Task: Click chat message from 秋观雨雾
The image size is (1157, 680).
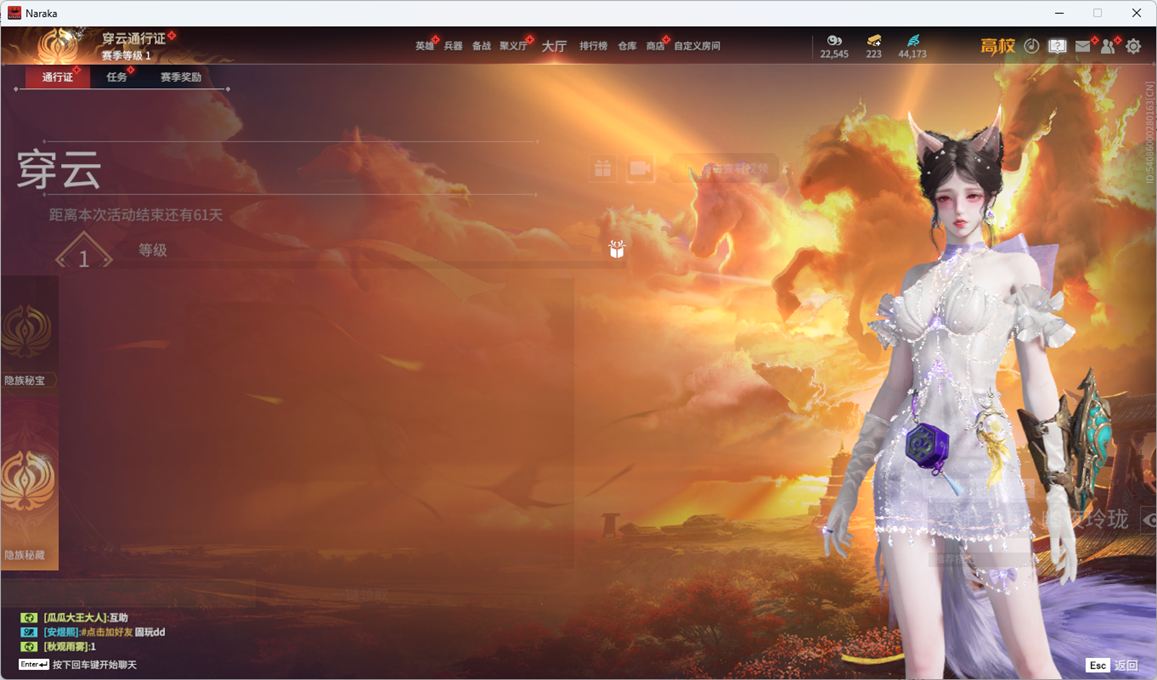Action: (69, 647)
